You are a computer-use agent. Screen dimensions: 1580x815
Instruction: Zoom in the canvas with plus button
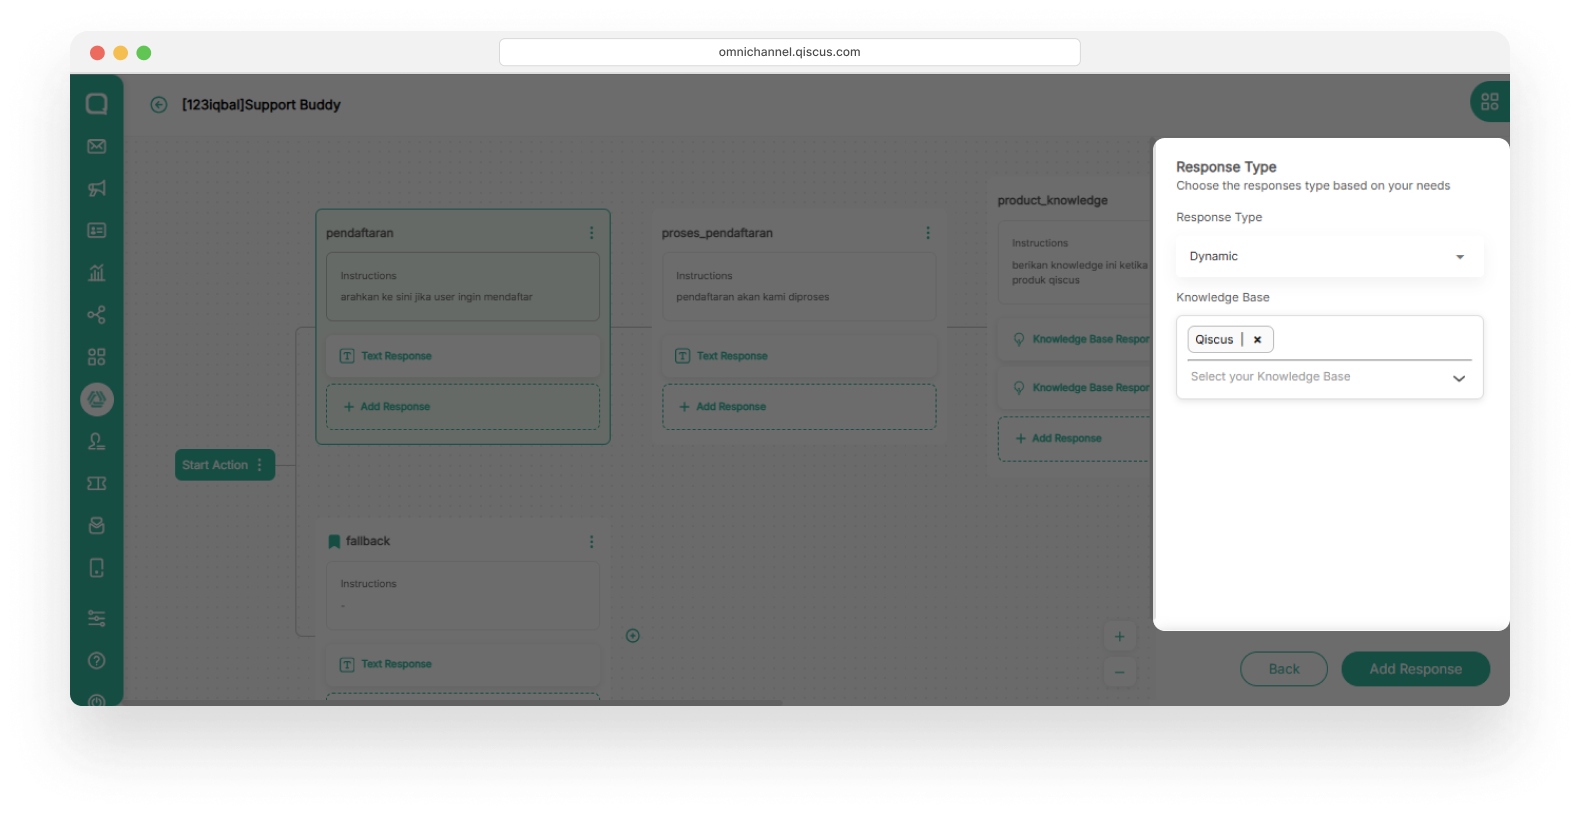[1119, 637]
